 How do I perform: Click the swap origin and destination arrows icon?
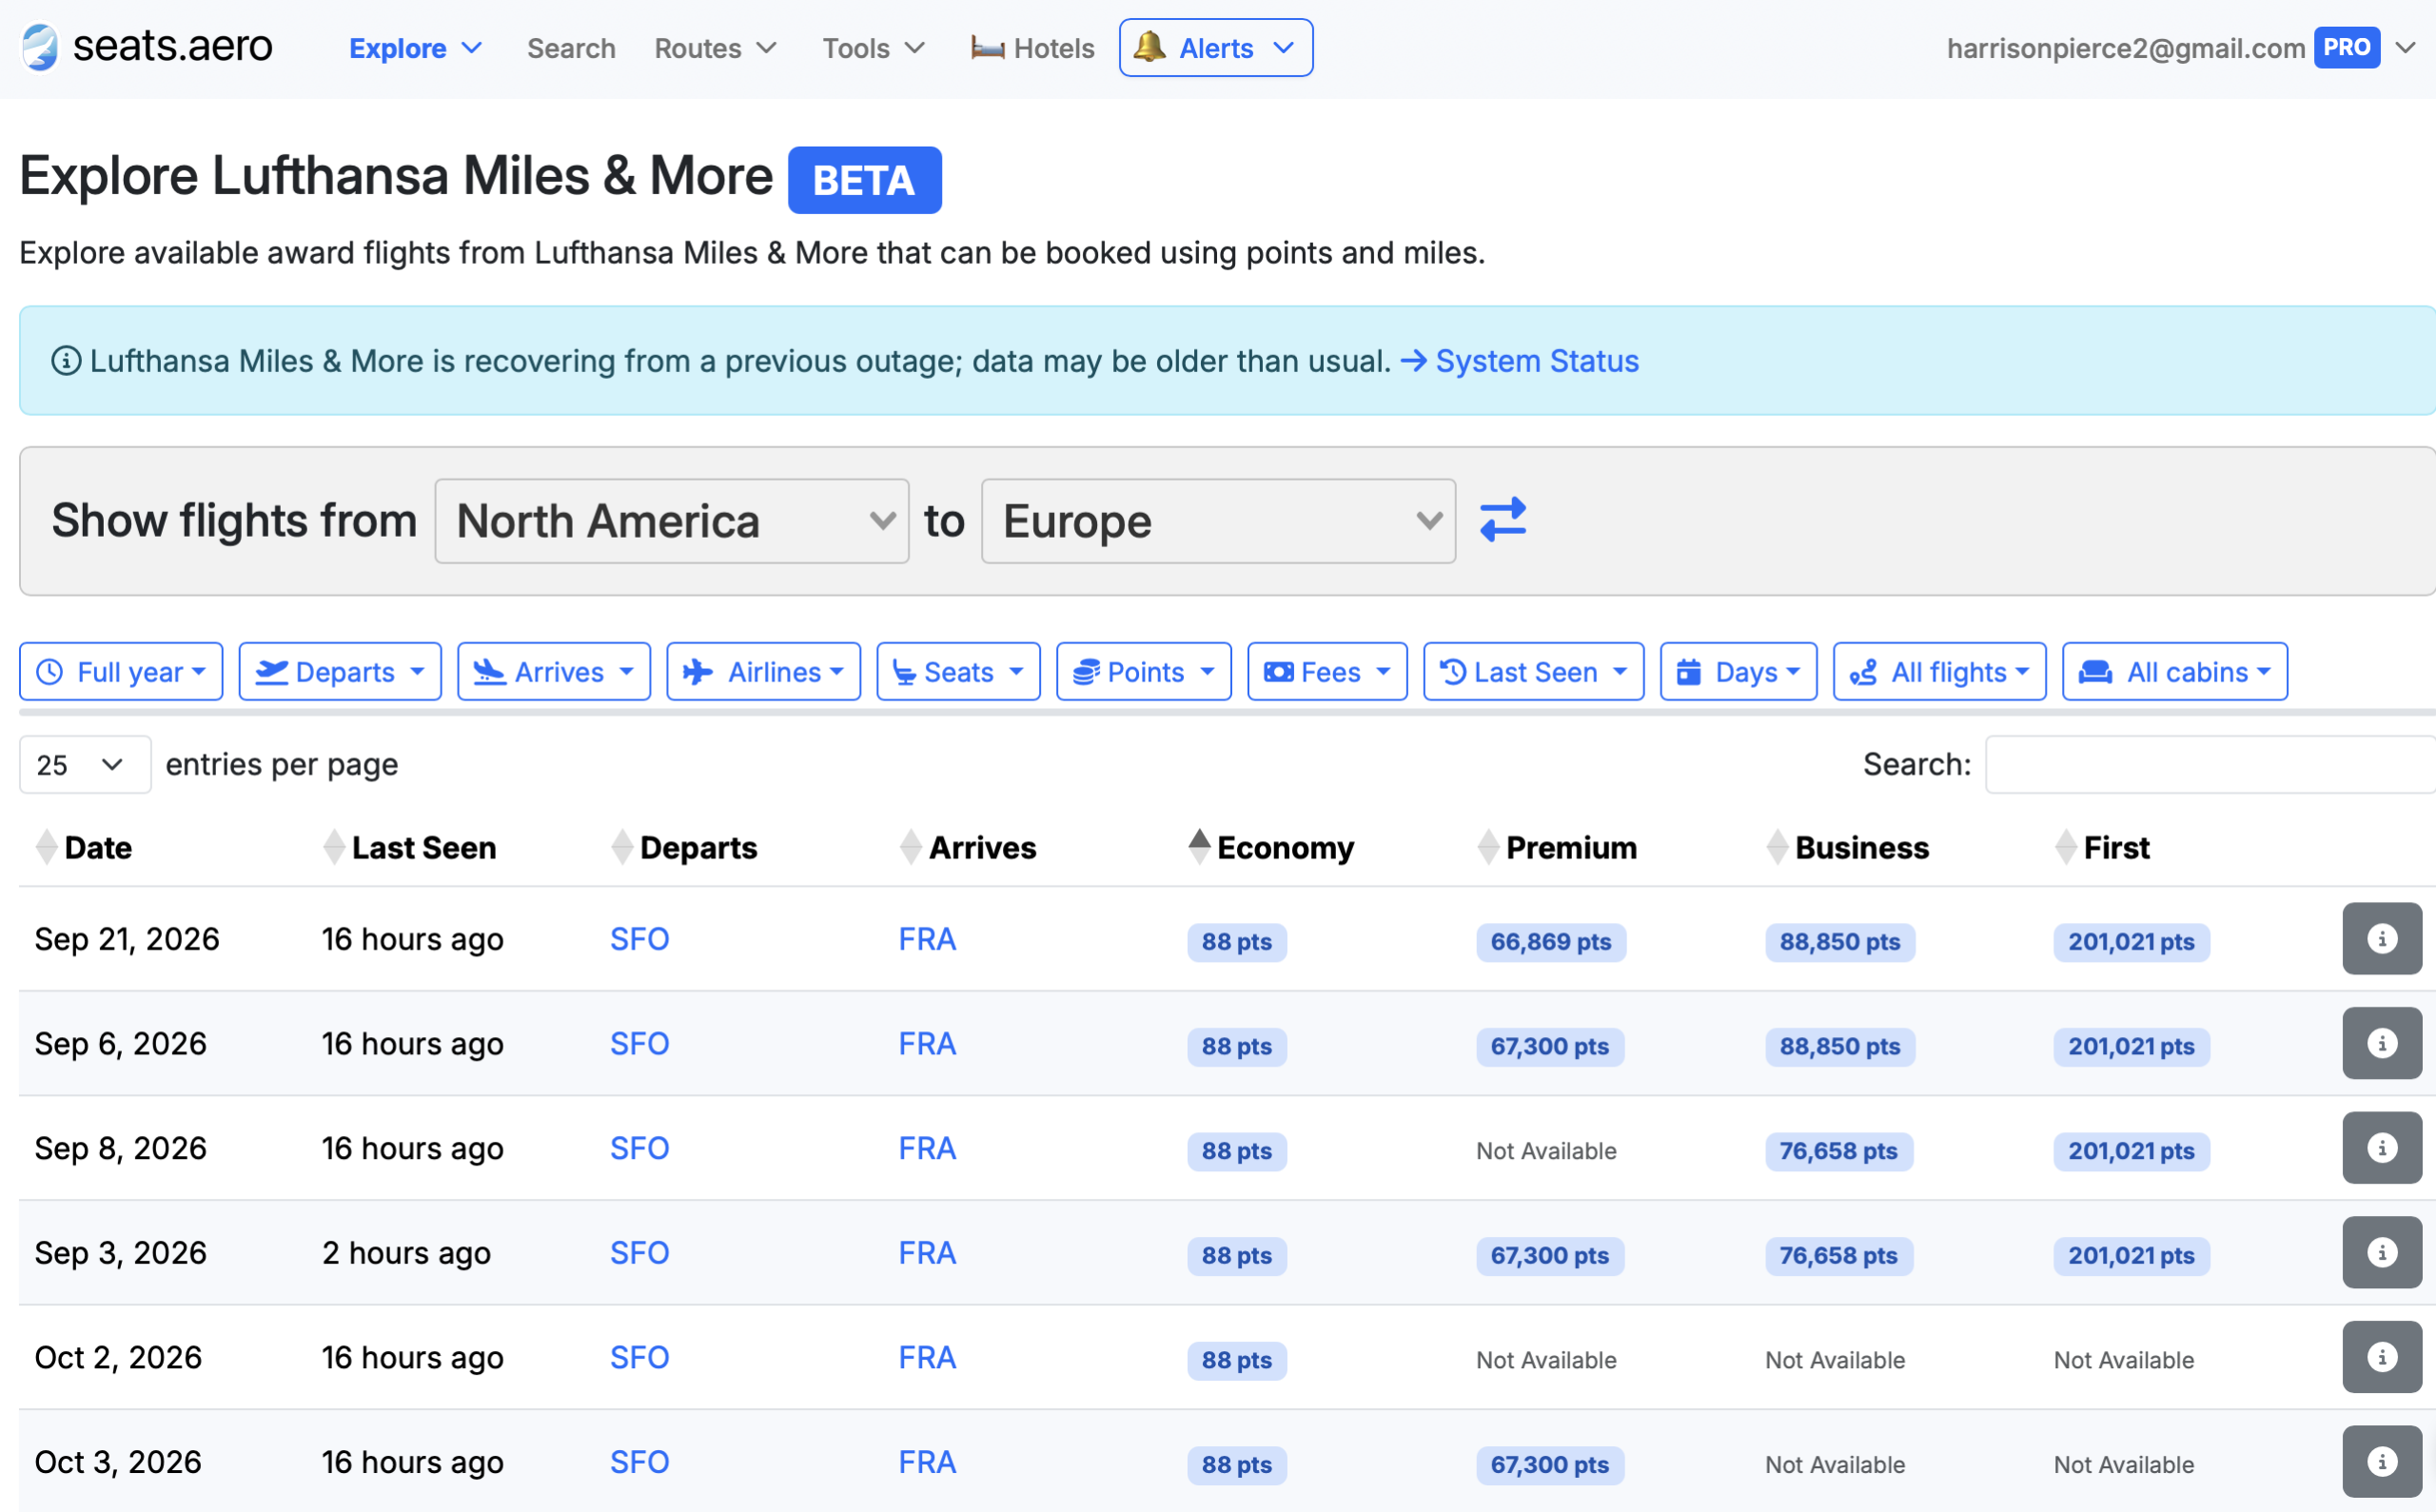pyautogui.click(x=1503, y=520)
